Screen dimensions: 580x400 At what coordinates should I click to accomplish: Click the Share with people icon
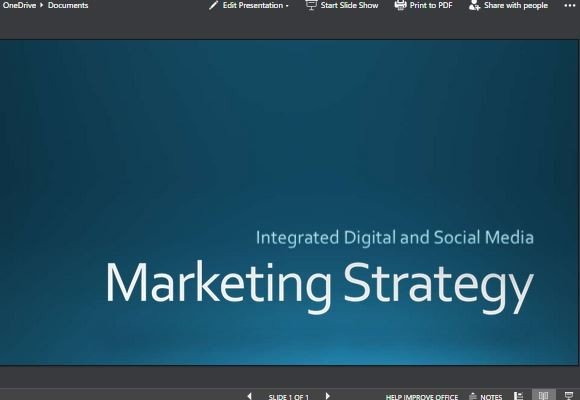coord(474,5)
